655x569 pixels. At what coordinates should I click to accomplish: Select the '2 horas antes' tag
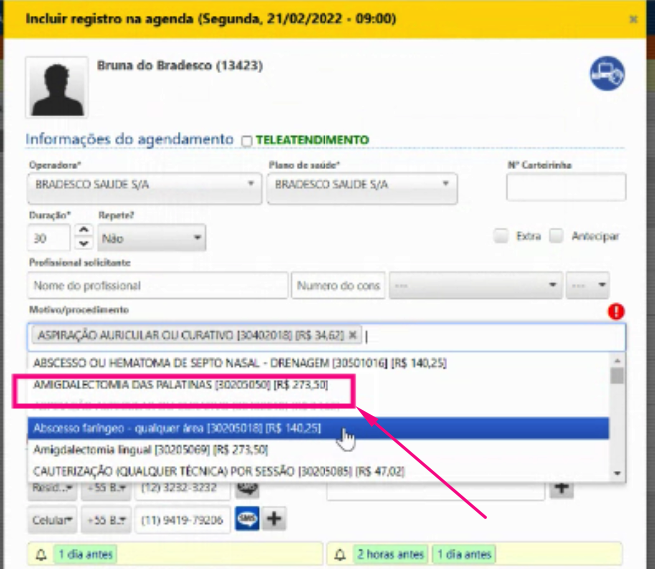pyautogui.click(x=391, y=555)
